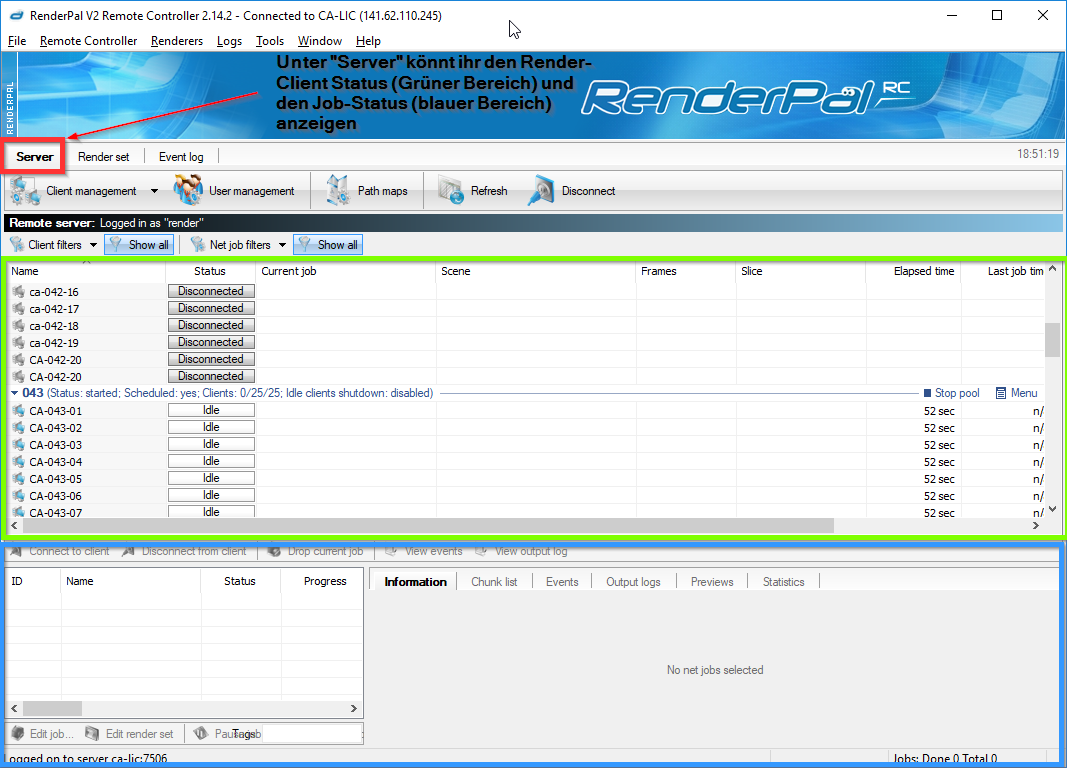Click the Refresh icon
This screenshot has height=768, width=1067.
pos(453,191)
